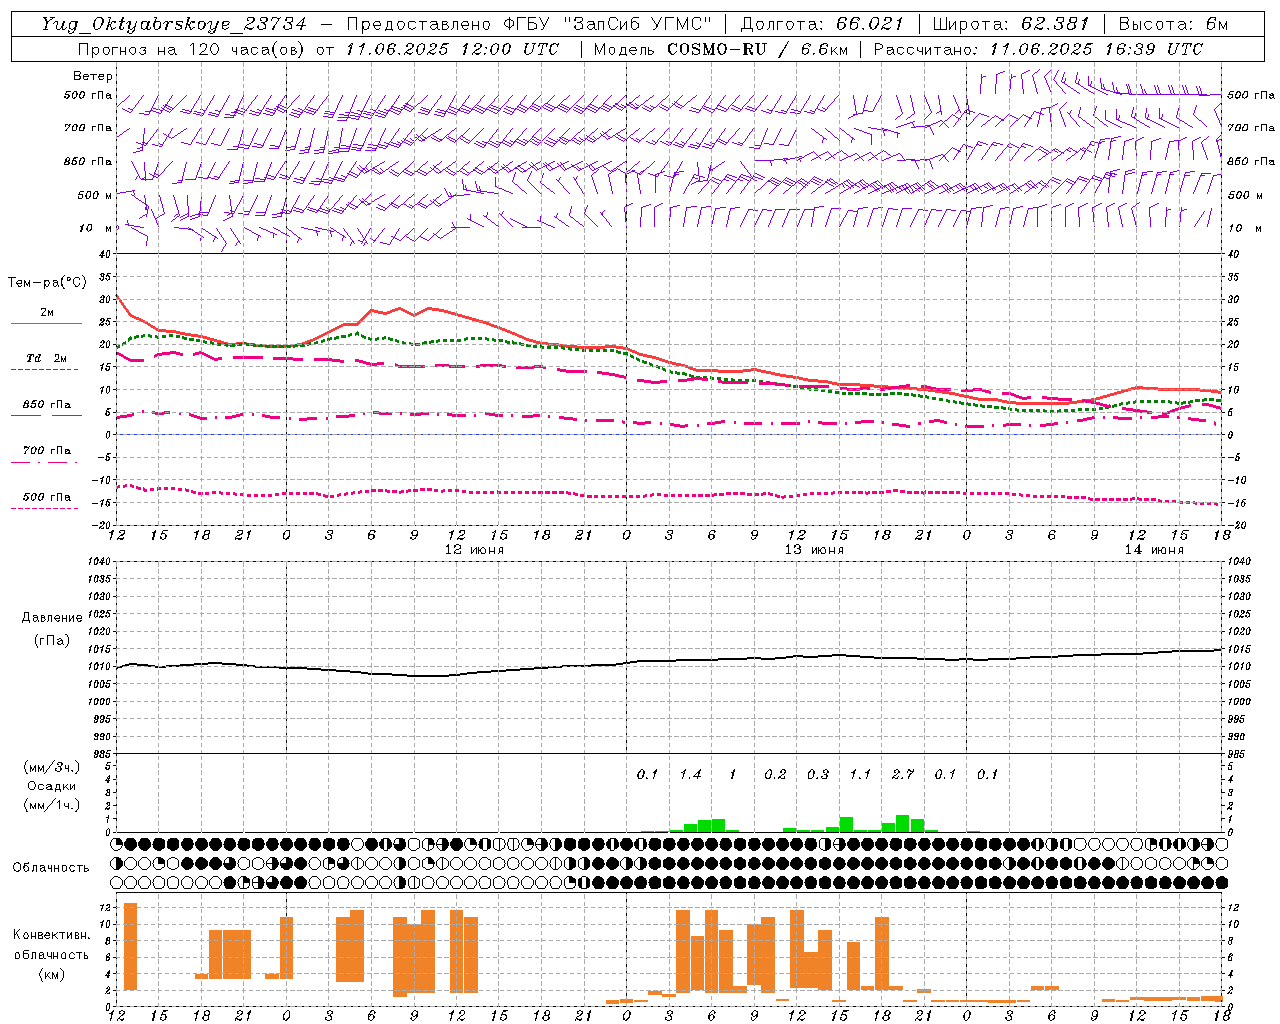The height and width of the screenshot is (1024, 1280).
Task: Click the Облачность cloud cover label
Action: [x=51, y=868]
